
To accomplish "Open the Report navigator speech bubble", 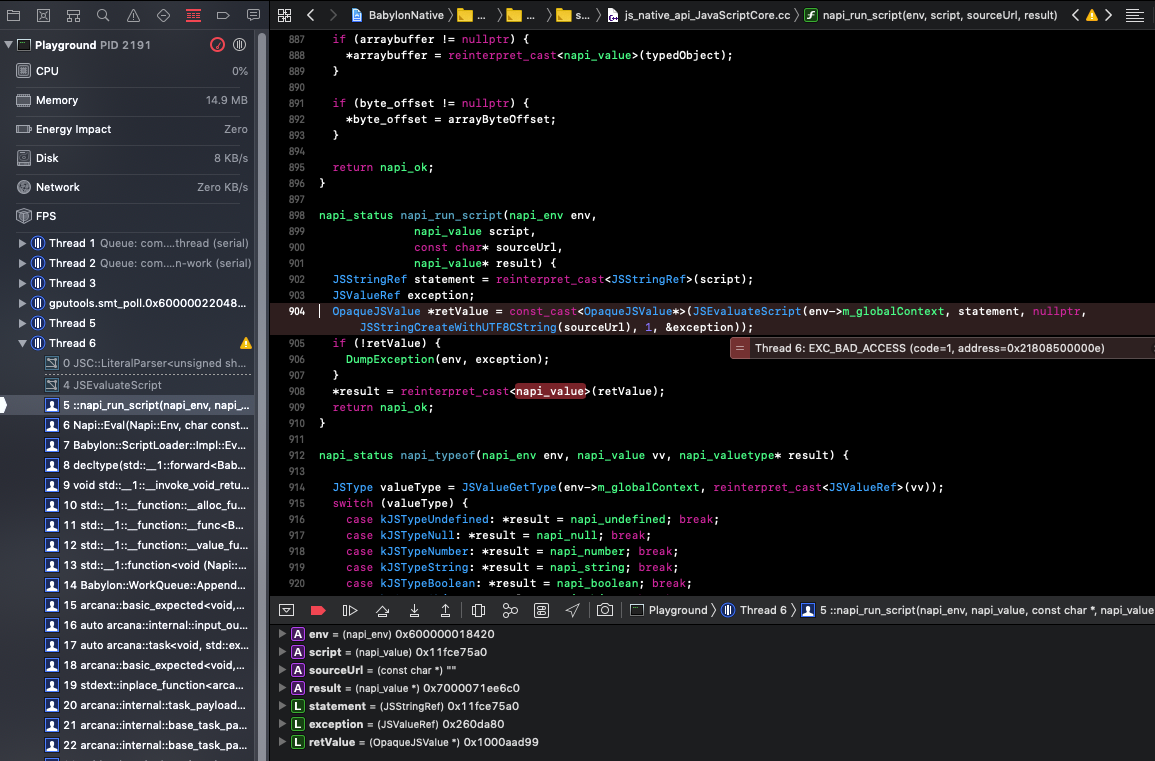I will (x=253, y=15).
